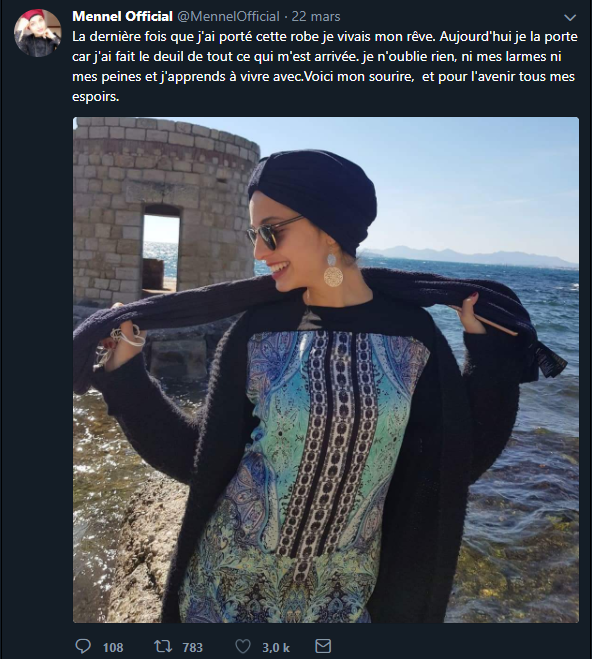Viewport: 592px width, 659px height.
Task: Click the word 'espoirs.' ending the tweet
Action: (96, 97)
